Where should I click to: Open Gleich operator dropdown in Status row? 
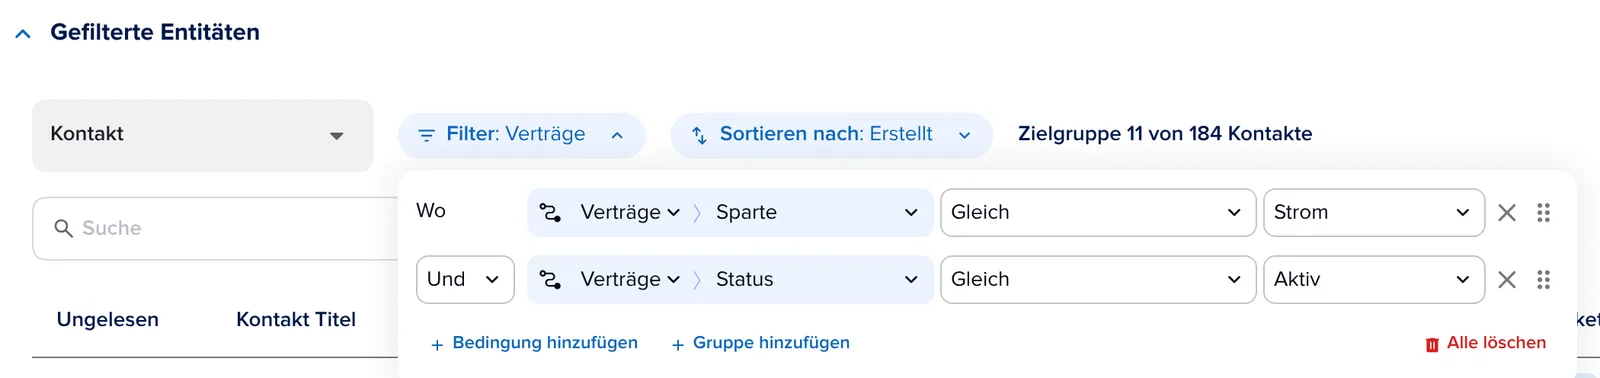[1098, 279]
